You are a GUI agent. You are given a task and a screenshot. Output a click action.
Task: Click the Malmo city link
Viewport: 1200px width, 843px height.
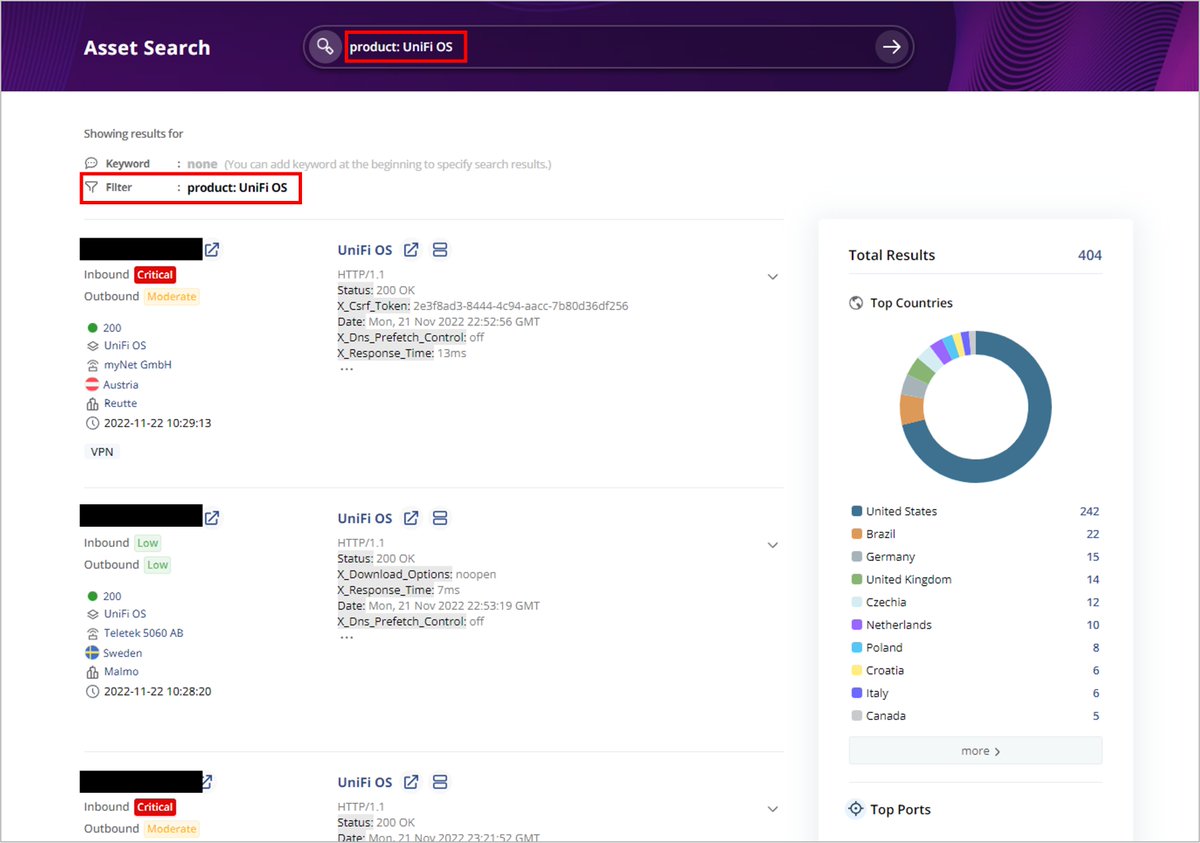point(121,671)
